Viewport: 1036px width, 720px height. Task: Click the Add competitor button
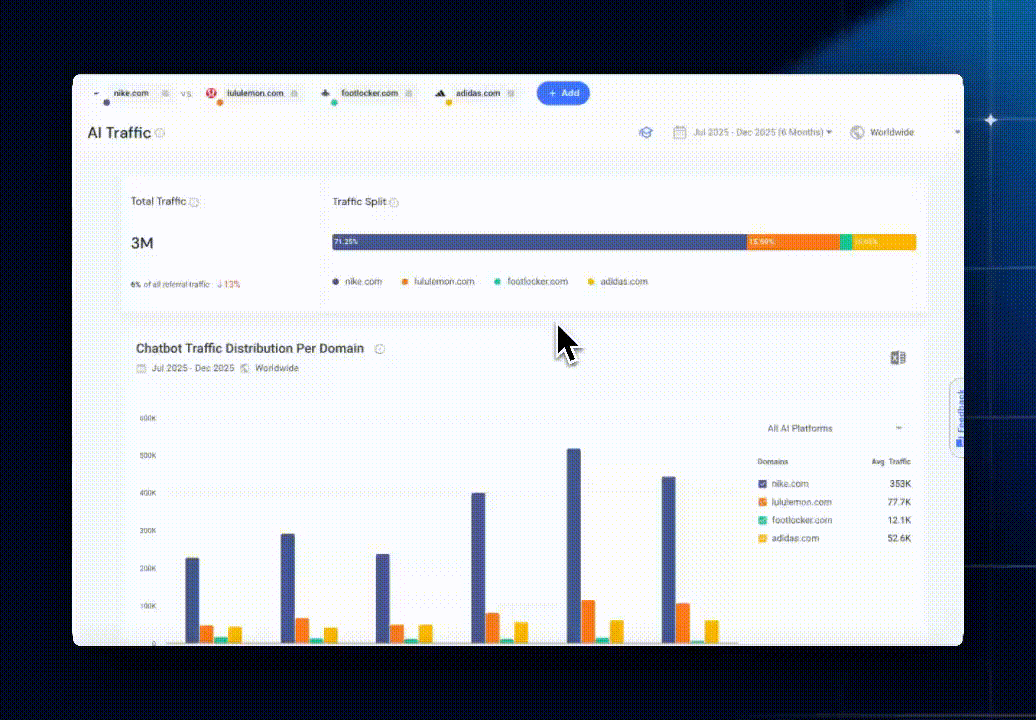(x=563, y=93)
